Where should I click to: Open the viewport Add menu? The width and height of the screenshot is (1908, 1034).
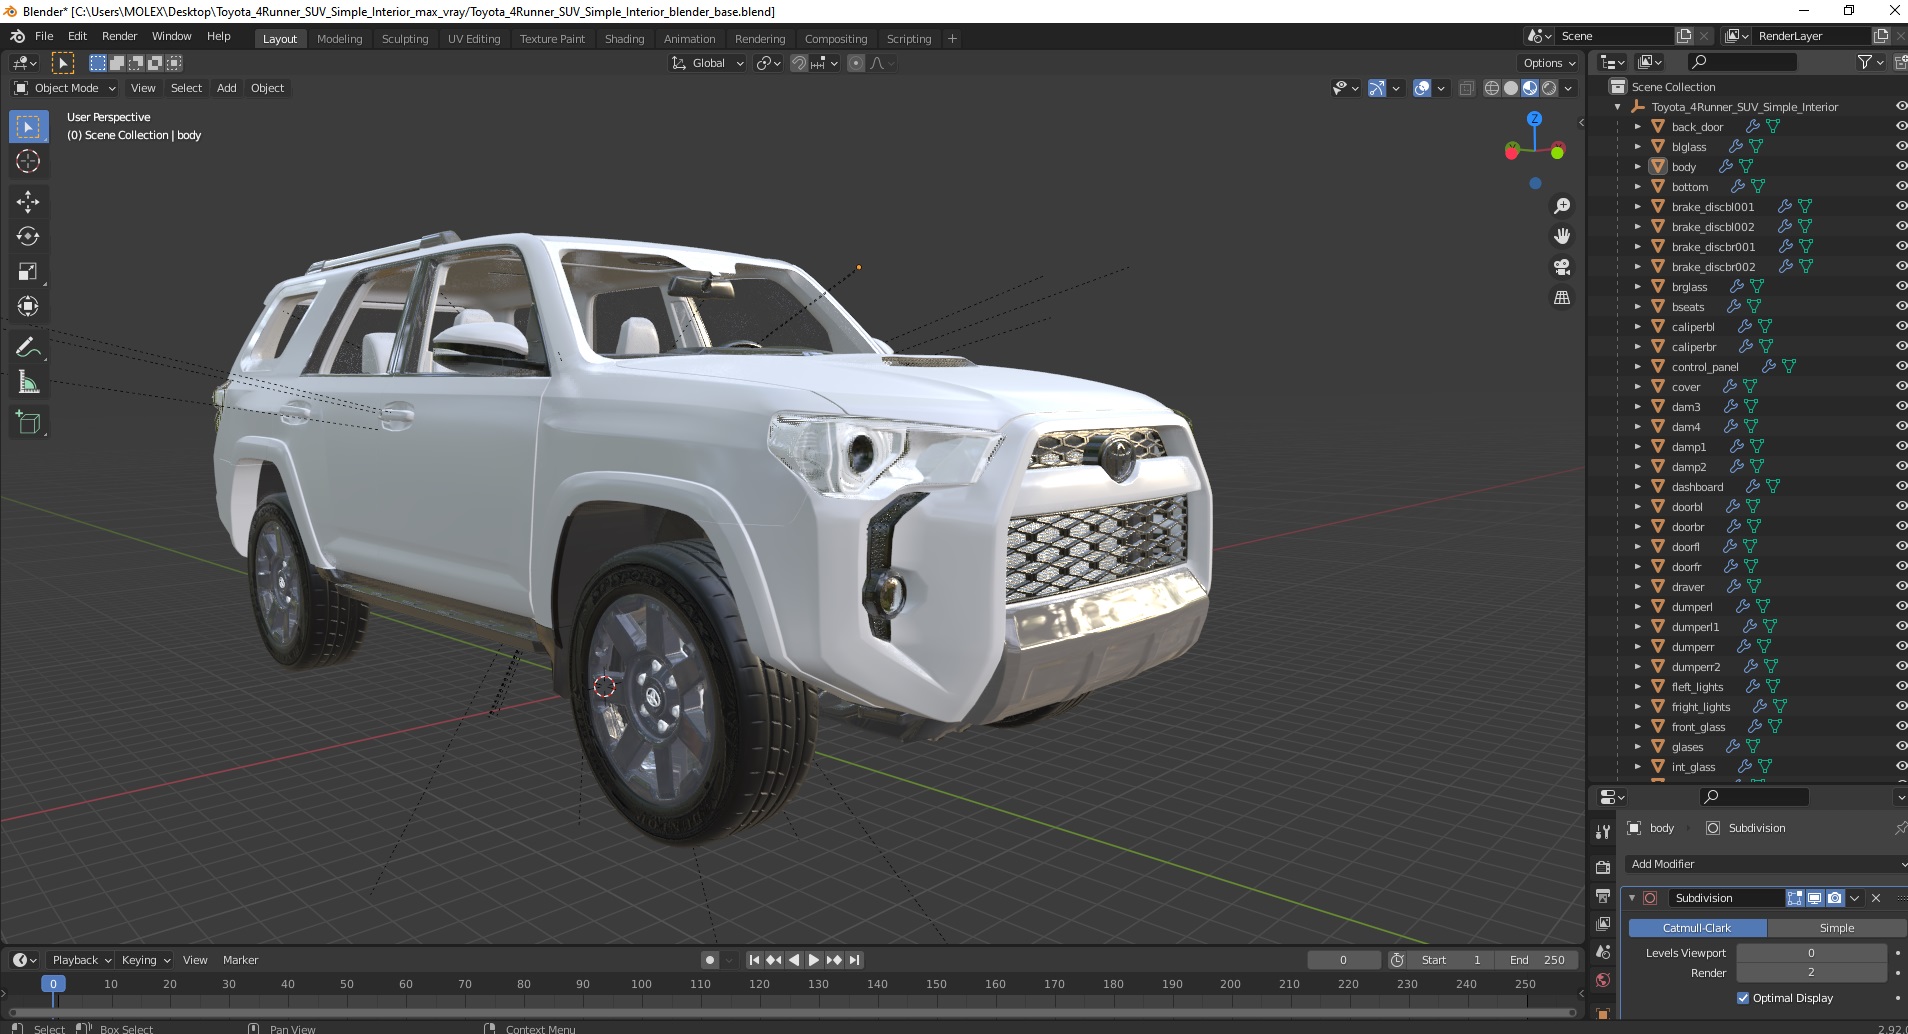point(227,88)
